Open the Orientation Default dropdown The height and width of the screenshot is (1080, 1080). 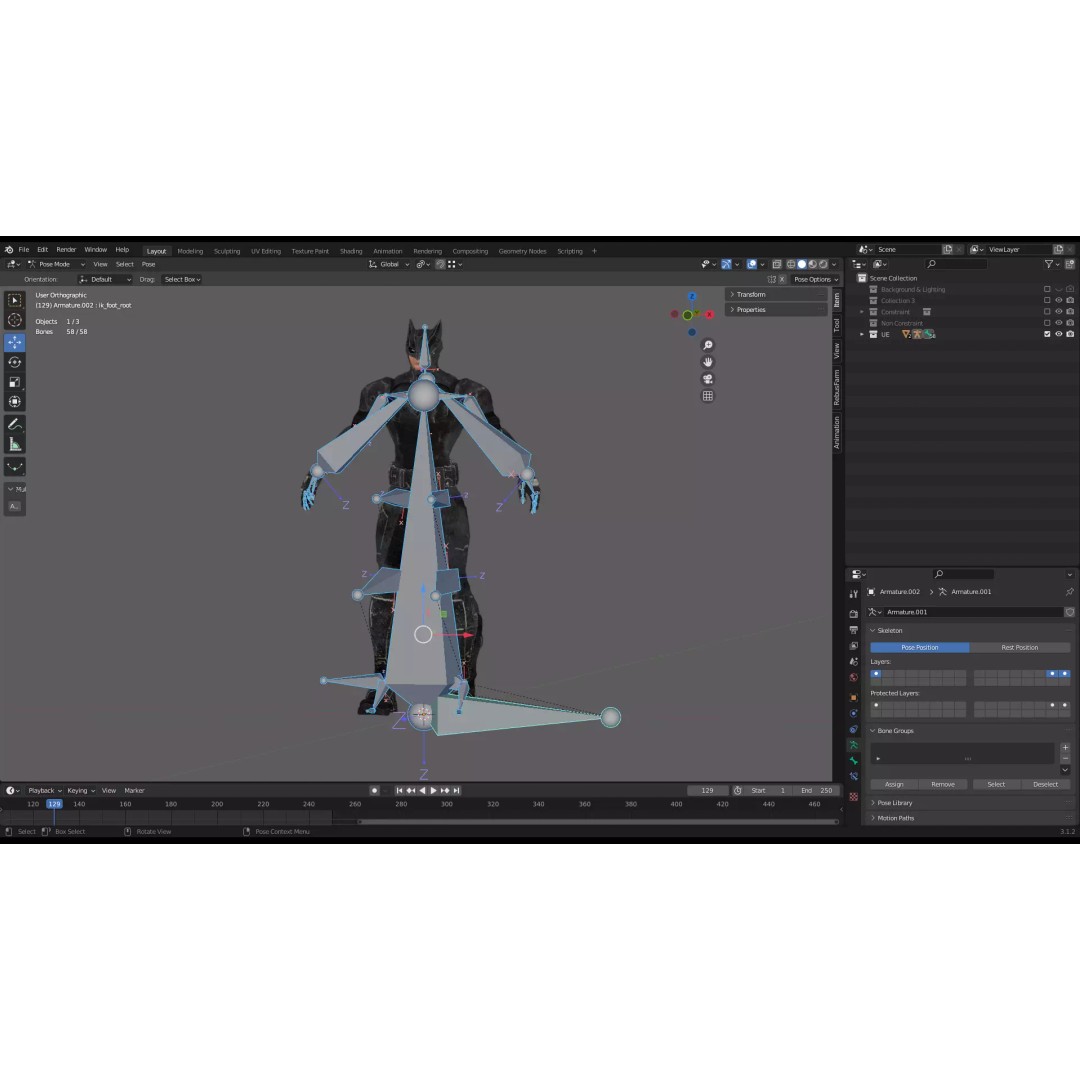[x=105, y=280]
